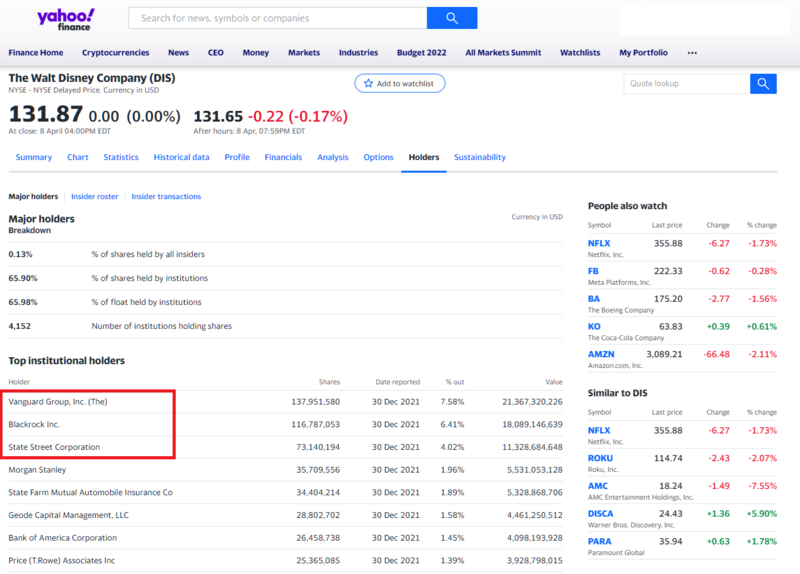
Task: Click State Farm Mutual Automobile Insurance Co
Action: tap(90, 492)
